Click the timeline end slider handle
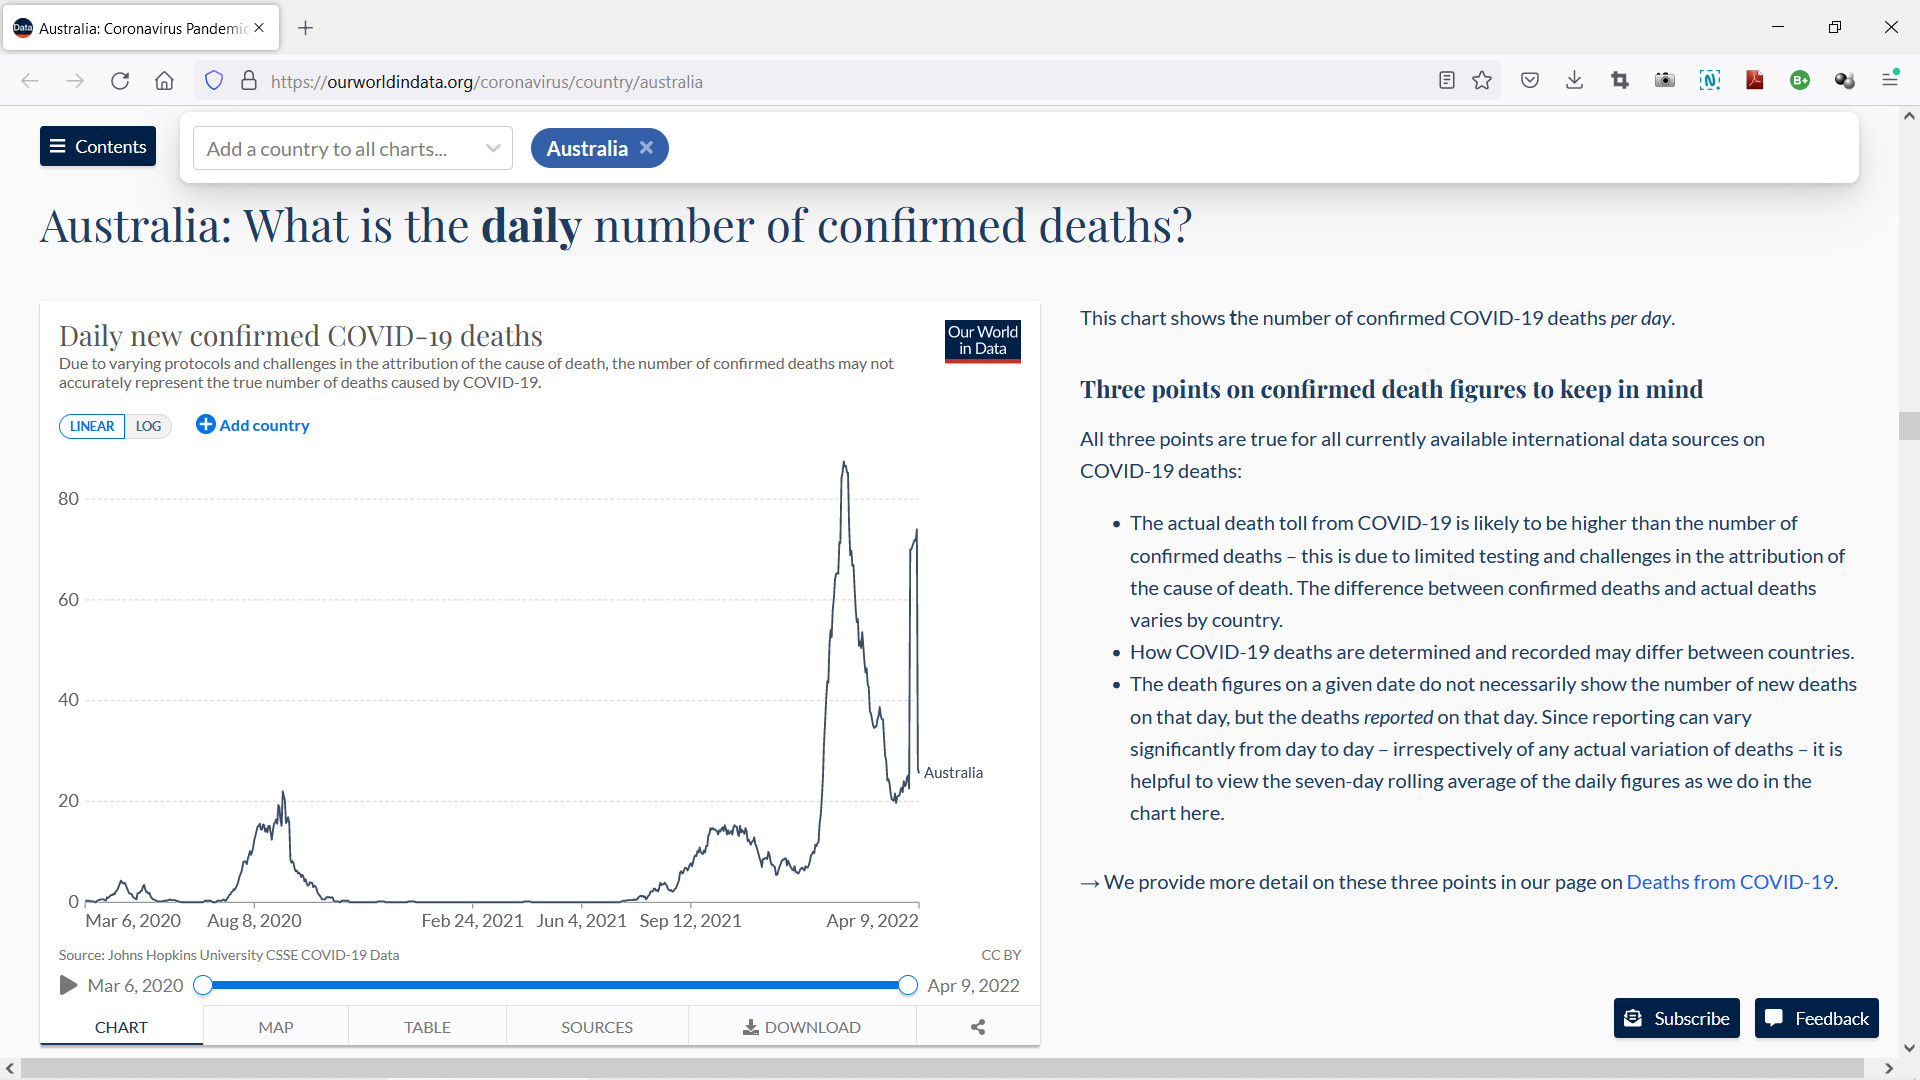The height and width of the screenshot is (1080, 1920). 907,985
